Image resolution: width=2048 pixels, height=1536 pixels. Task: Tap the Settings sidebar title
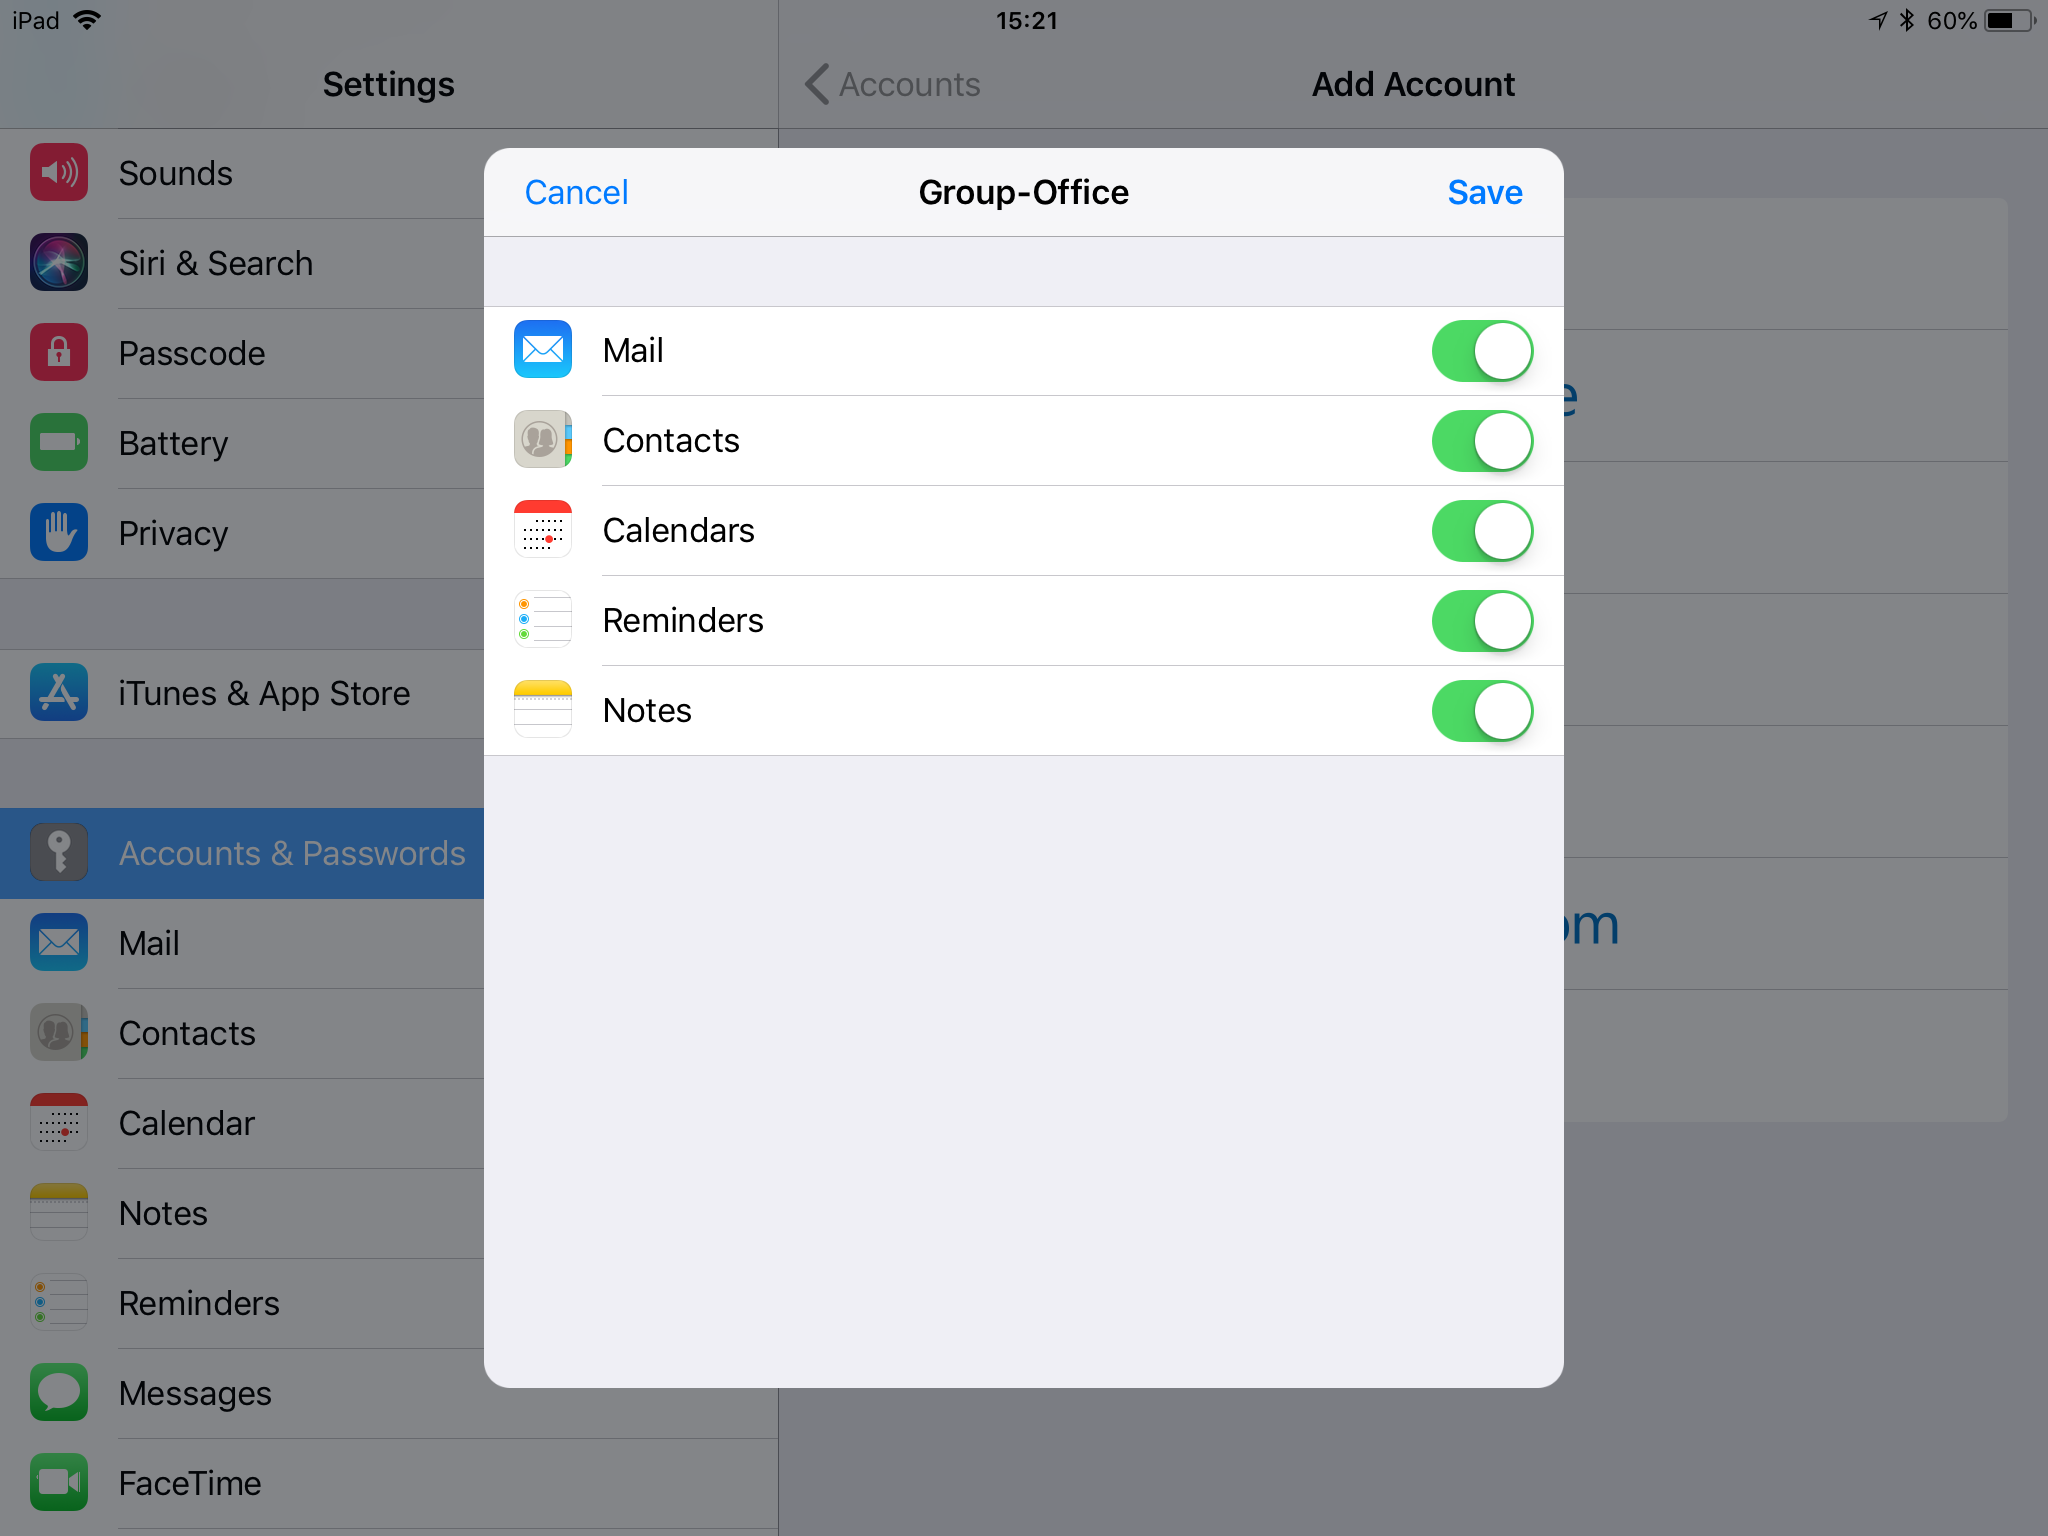(388, 84)
